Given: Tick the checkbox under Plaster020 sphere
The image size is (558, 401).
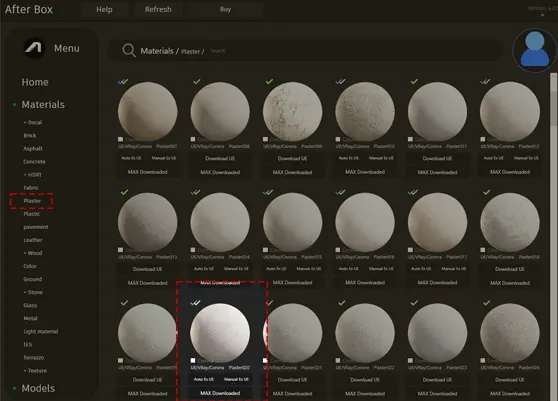Looking at the screenshot, I should [193, 360].
